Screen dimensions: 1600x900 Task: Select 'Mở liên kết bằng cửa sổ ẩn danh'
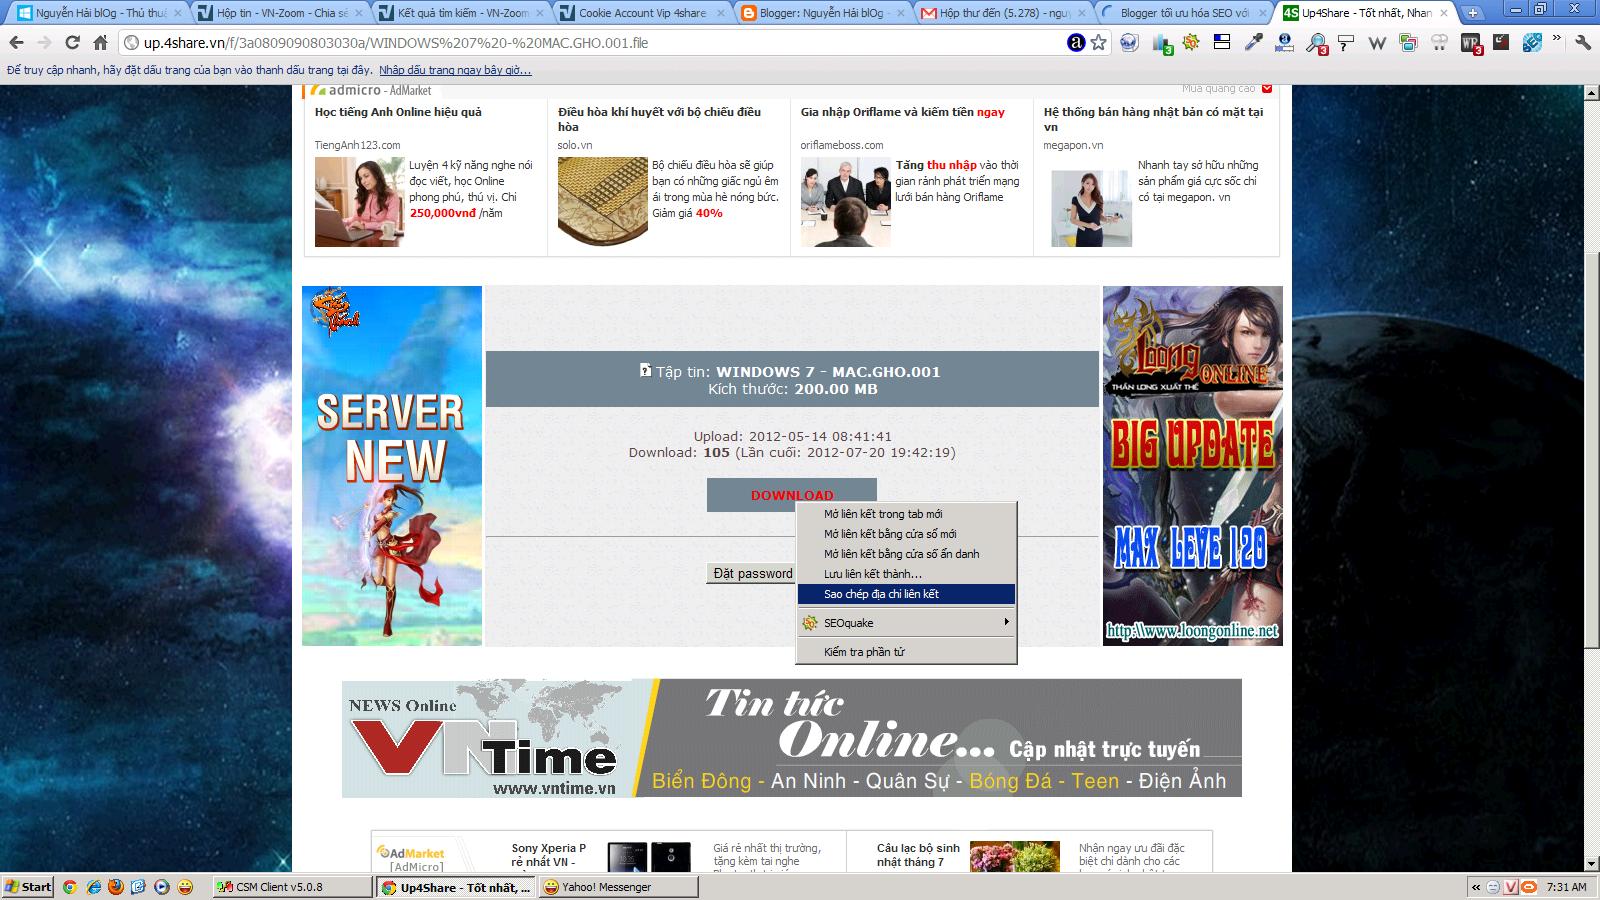coord(906,554)
